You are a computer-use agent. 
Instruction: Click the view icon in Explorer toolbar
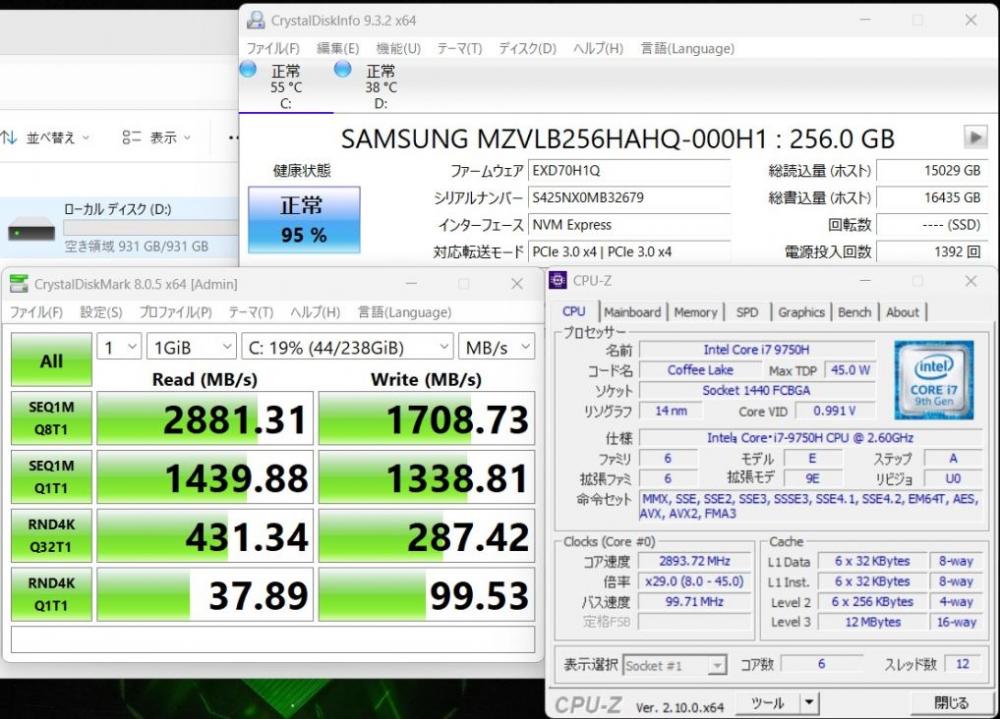[131, 137]
